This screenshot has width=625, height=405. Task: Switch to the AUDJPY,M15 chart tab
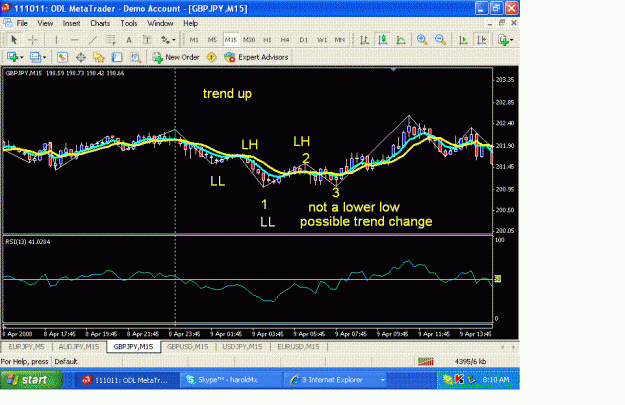pos(79,347)
